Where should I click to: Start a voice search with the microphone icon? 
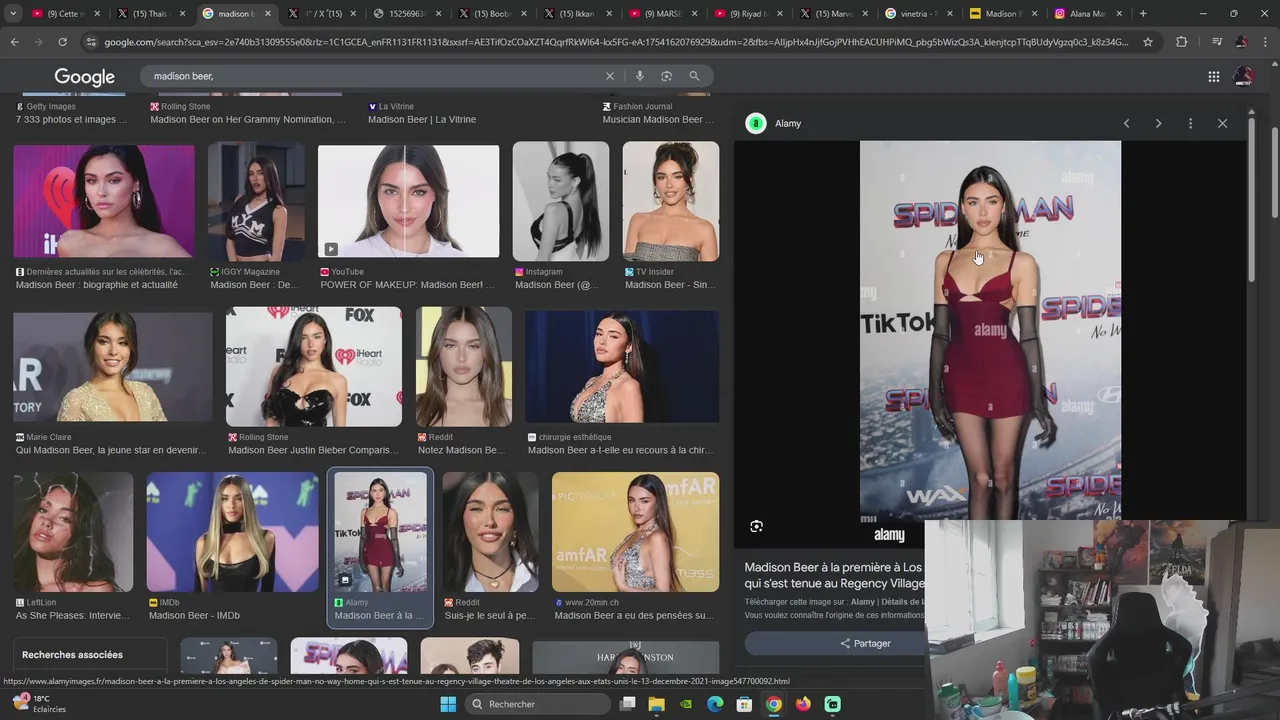(x=639, y=76)
